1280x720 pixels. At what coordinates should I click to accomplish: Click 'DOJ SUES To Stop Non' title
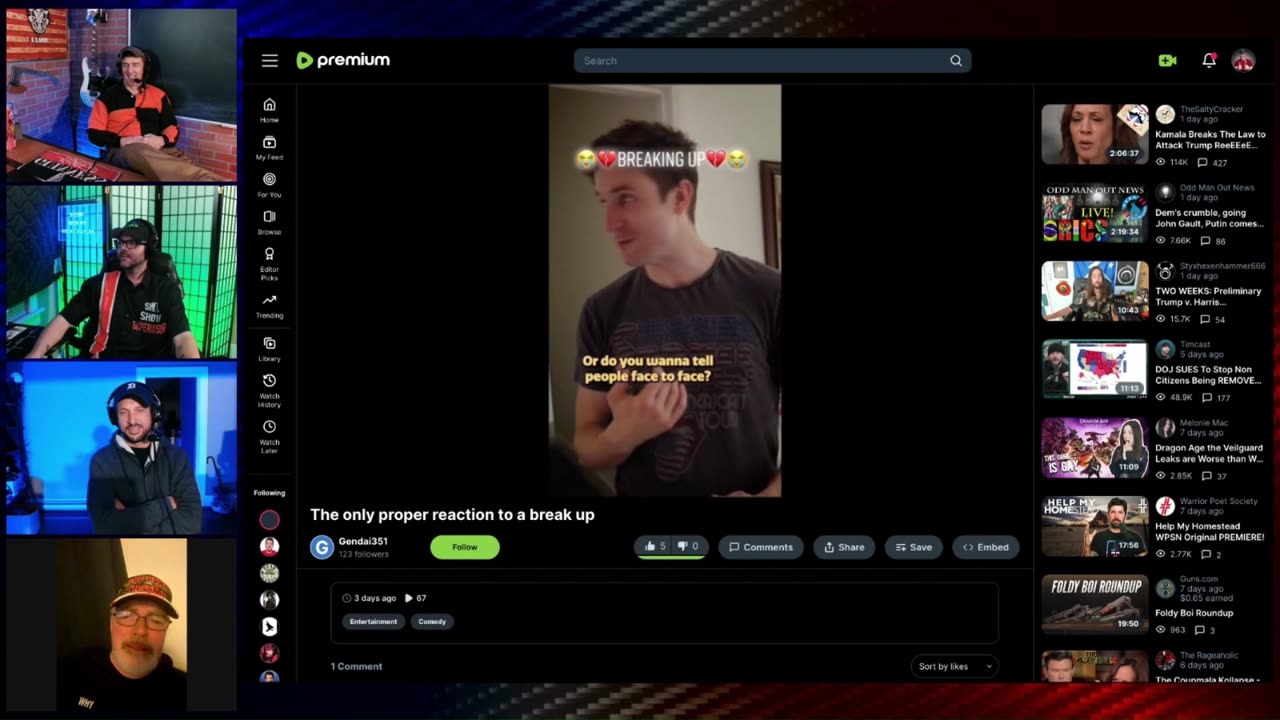pyautogui.click(x=1208, y=375)
